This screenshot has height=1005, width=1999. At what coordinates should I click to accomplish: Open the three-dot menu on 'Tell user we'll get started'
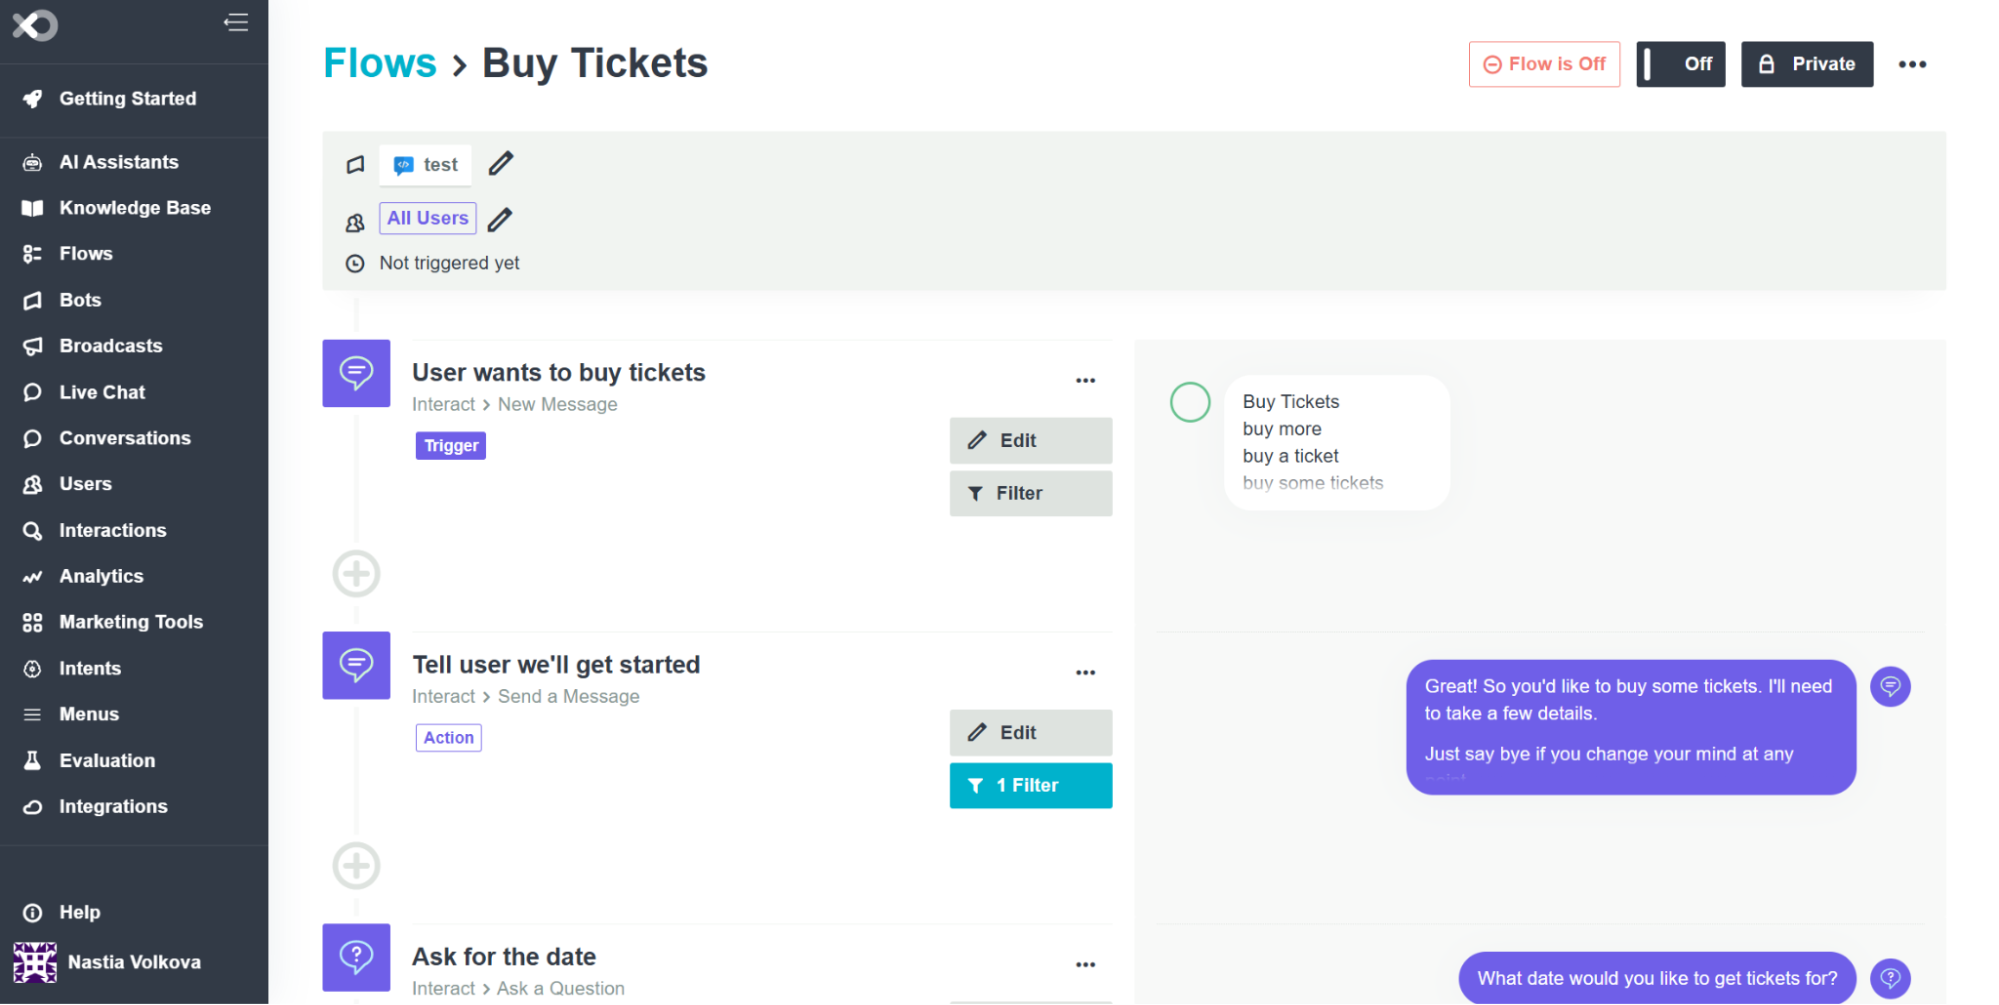[1086, 671]
